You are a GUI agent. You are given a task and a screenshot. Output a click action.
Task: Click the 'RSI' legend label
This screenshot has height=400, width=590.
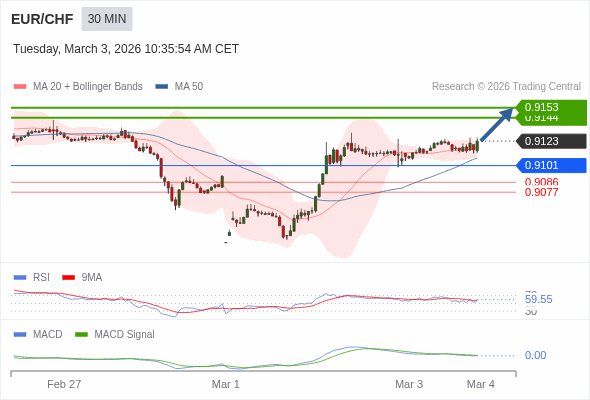[41, 278]
